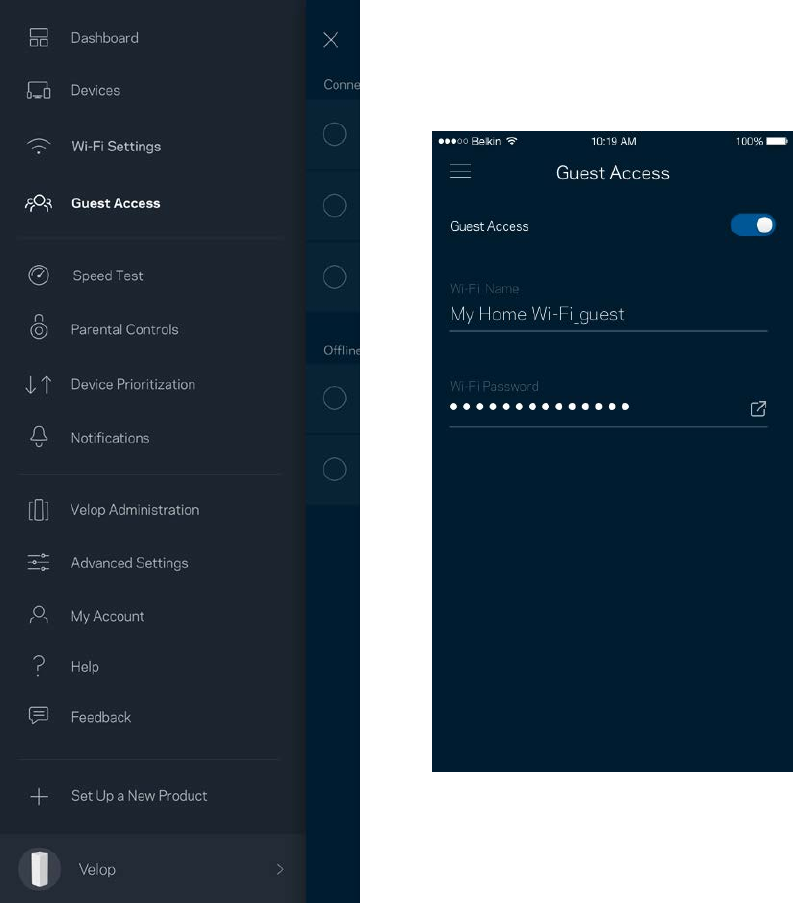Click the battery icon in phone status bar

coord(776,141)
